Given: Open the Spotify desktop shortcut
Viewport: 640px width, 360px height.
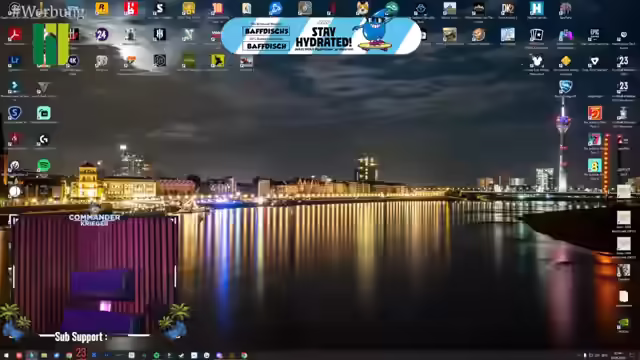Looking at the screenshot, I should pyautogui.click(x=44, y=165).
